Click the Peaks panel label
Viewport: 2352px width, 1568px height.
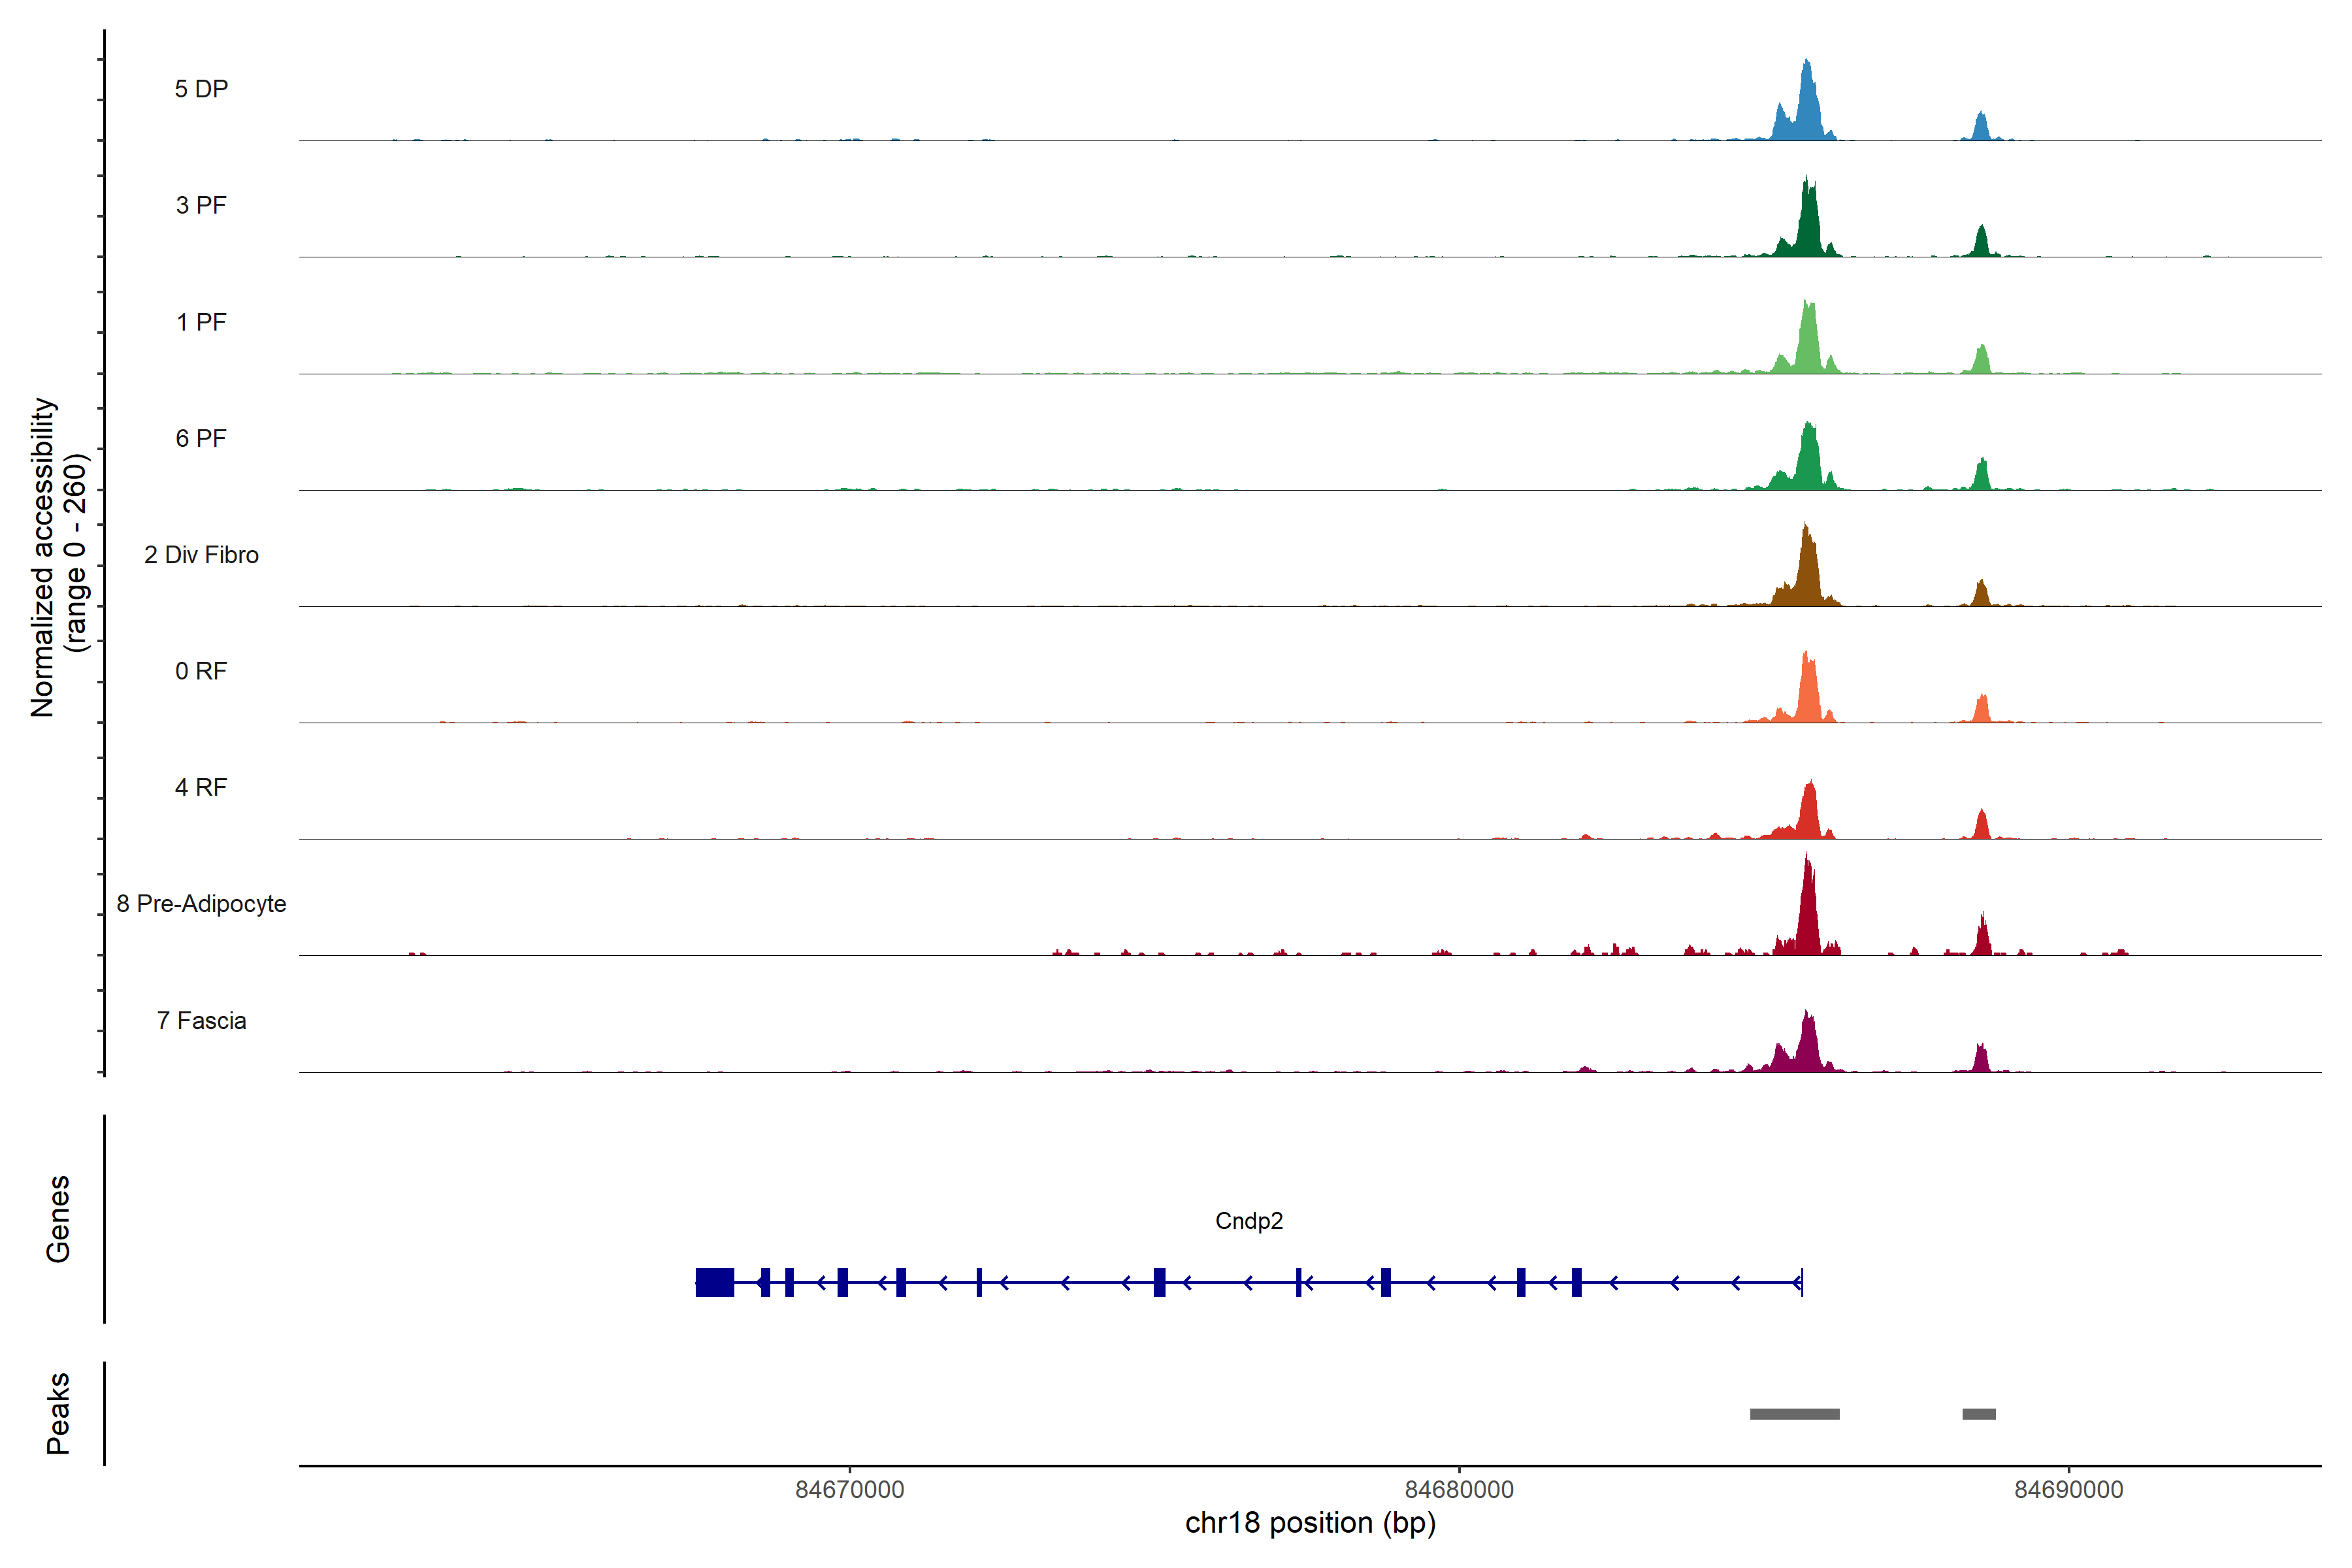58,1413
